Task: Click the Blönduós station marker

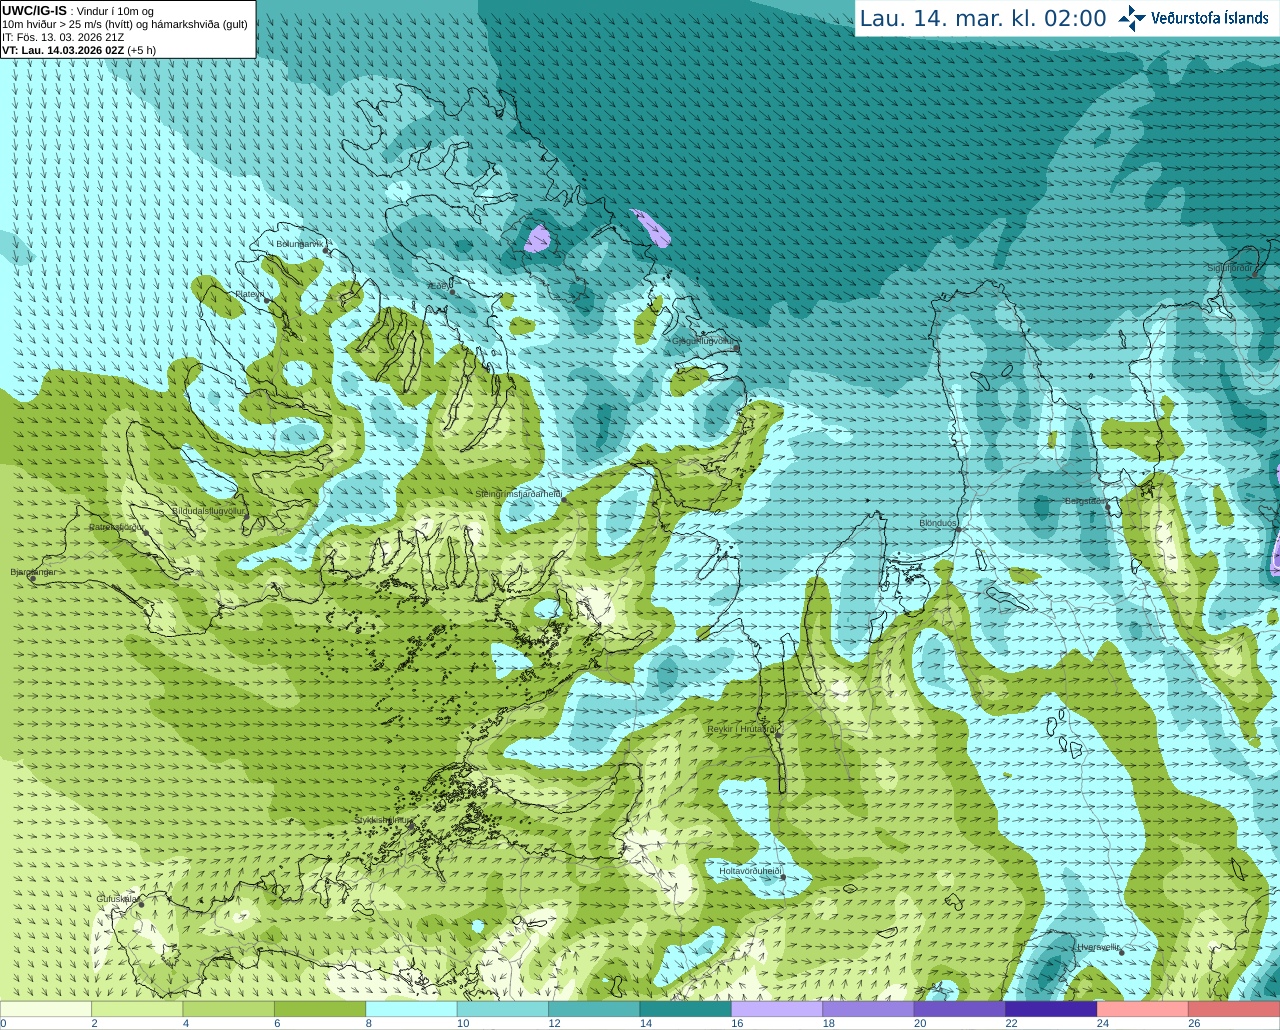Action: click(x=958, y=530)
